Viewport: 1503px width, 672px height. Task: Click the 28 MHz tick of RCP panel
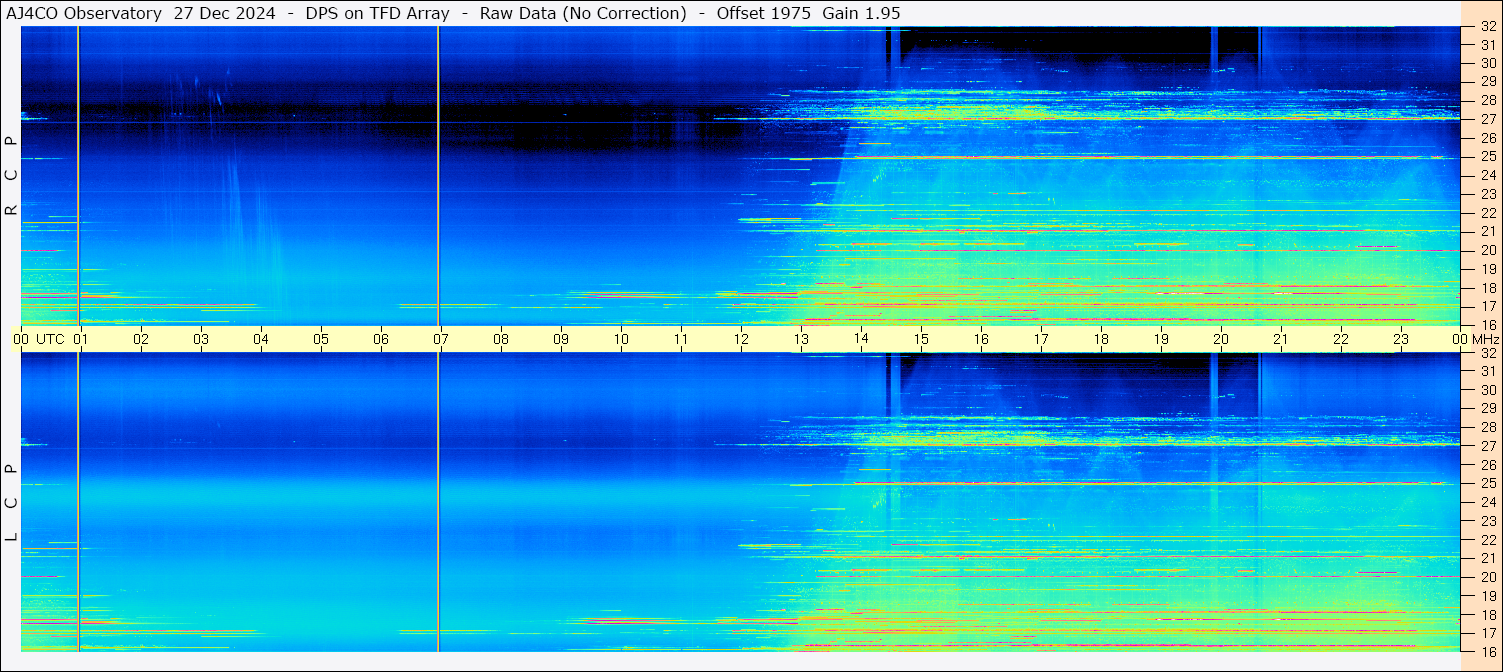click(1487, 100)
